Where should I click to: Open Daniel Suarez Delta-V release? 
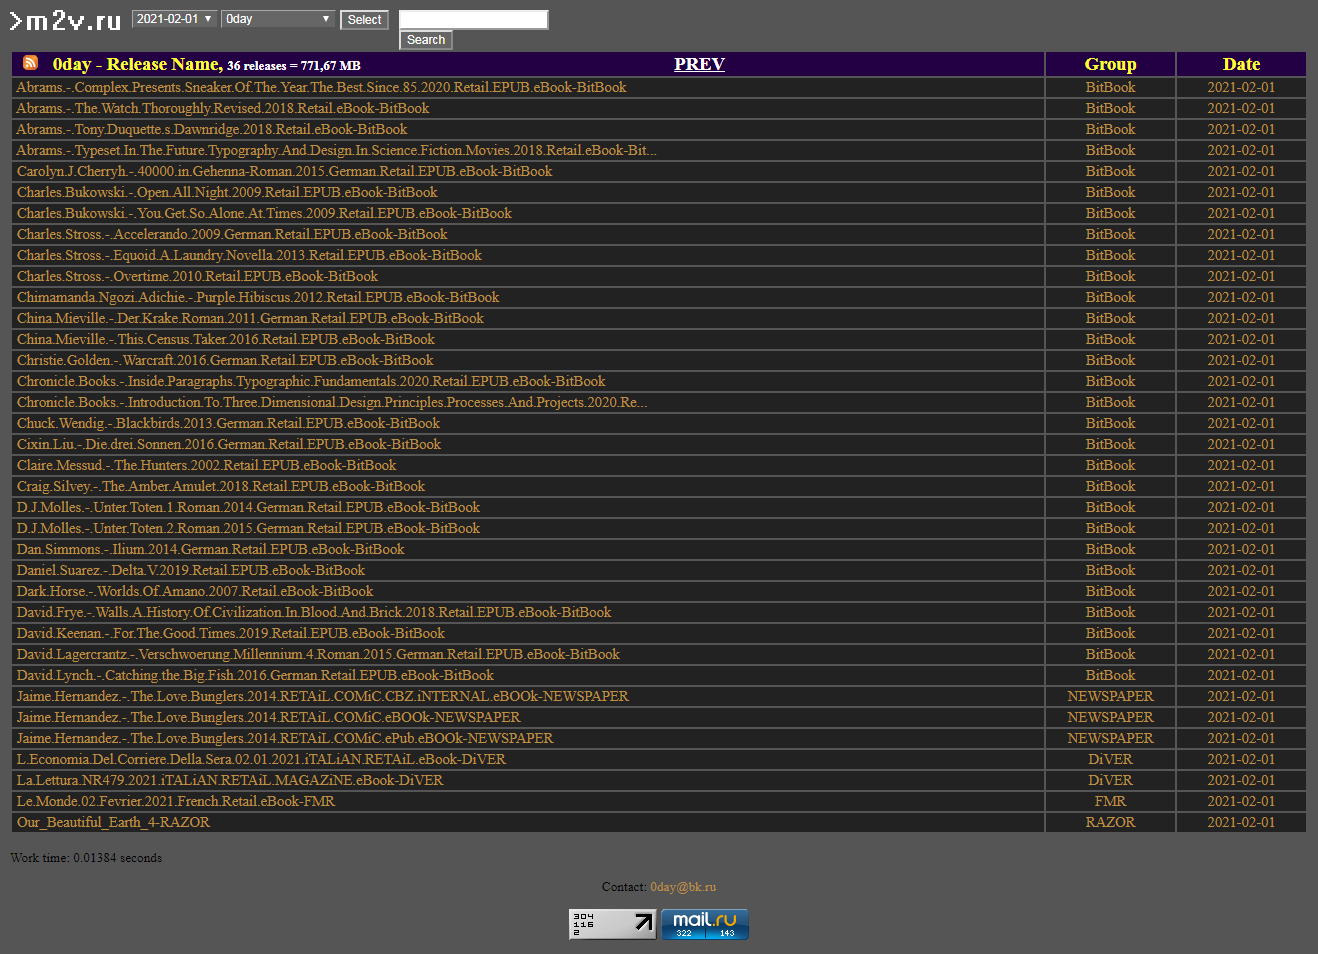(x=191, y=570)
